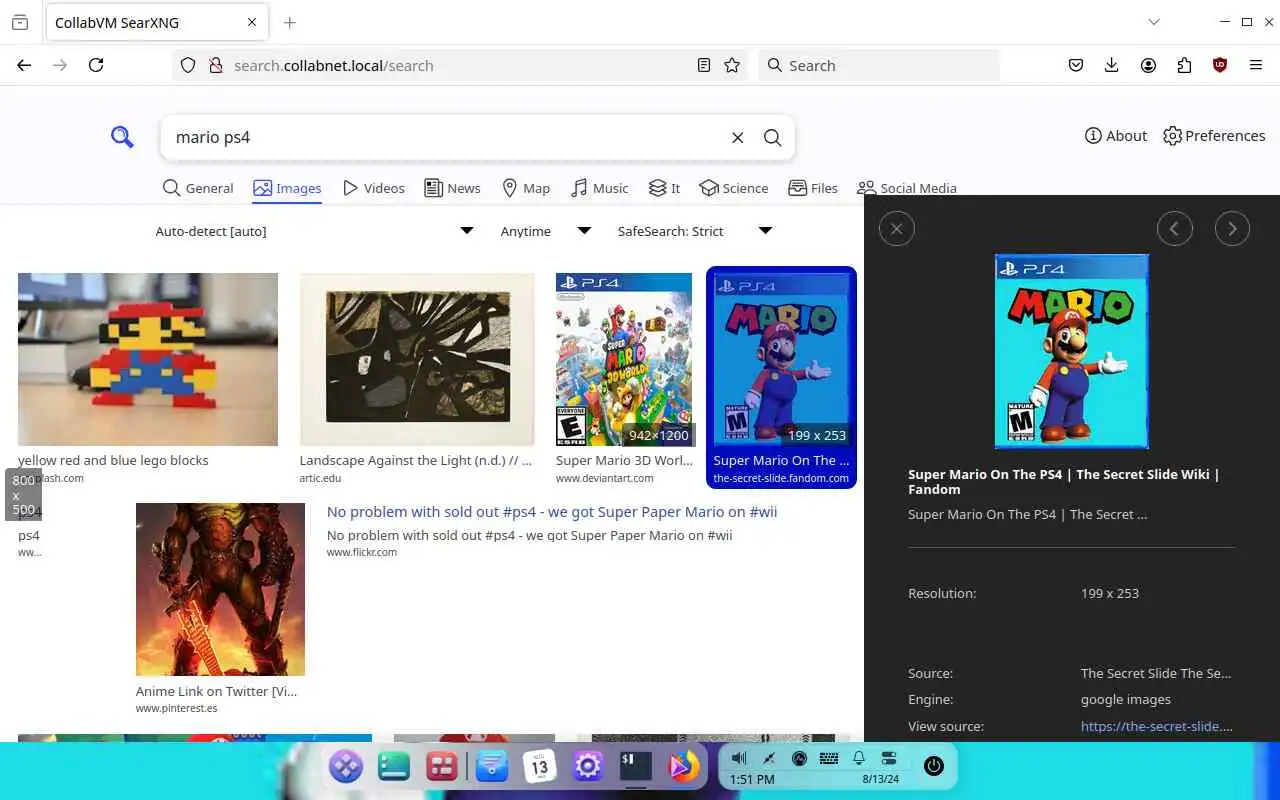The image size is (1280, 800).
Task: Switch to the News category
Action: pyautogui.click(x=452, y=188)
